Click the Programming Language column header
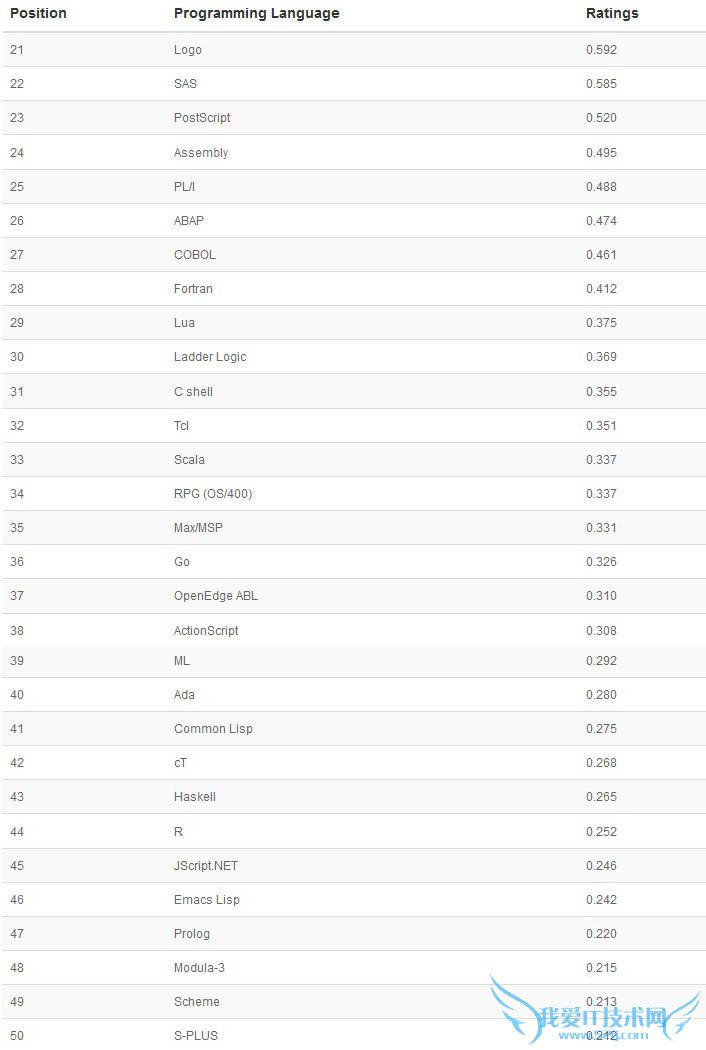The width and height of the screenshot is (706, 1050). click(x=256, y=13)
